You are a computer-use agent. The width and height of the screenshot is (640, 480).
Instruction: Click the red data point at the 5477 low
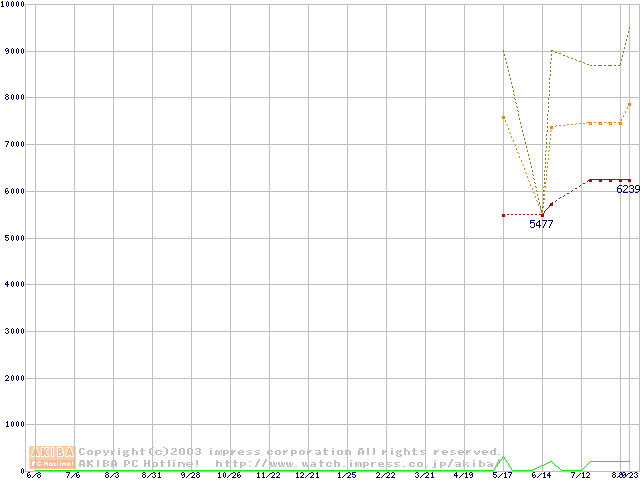click(542, 215)
